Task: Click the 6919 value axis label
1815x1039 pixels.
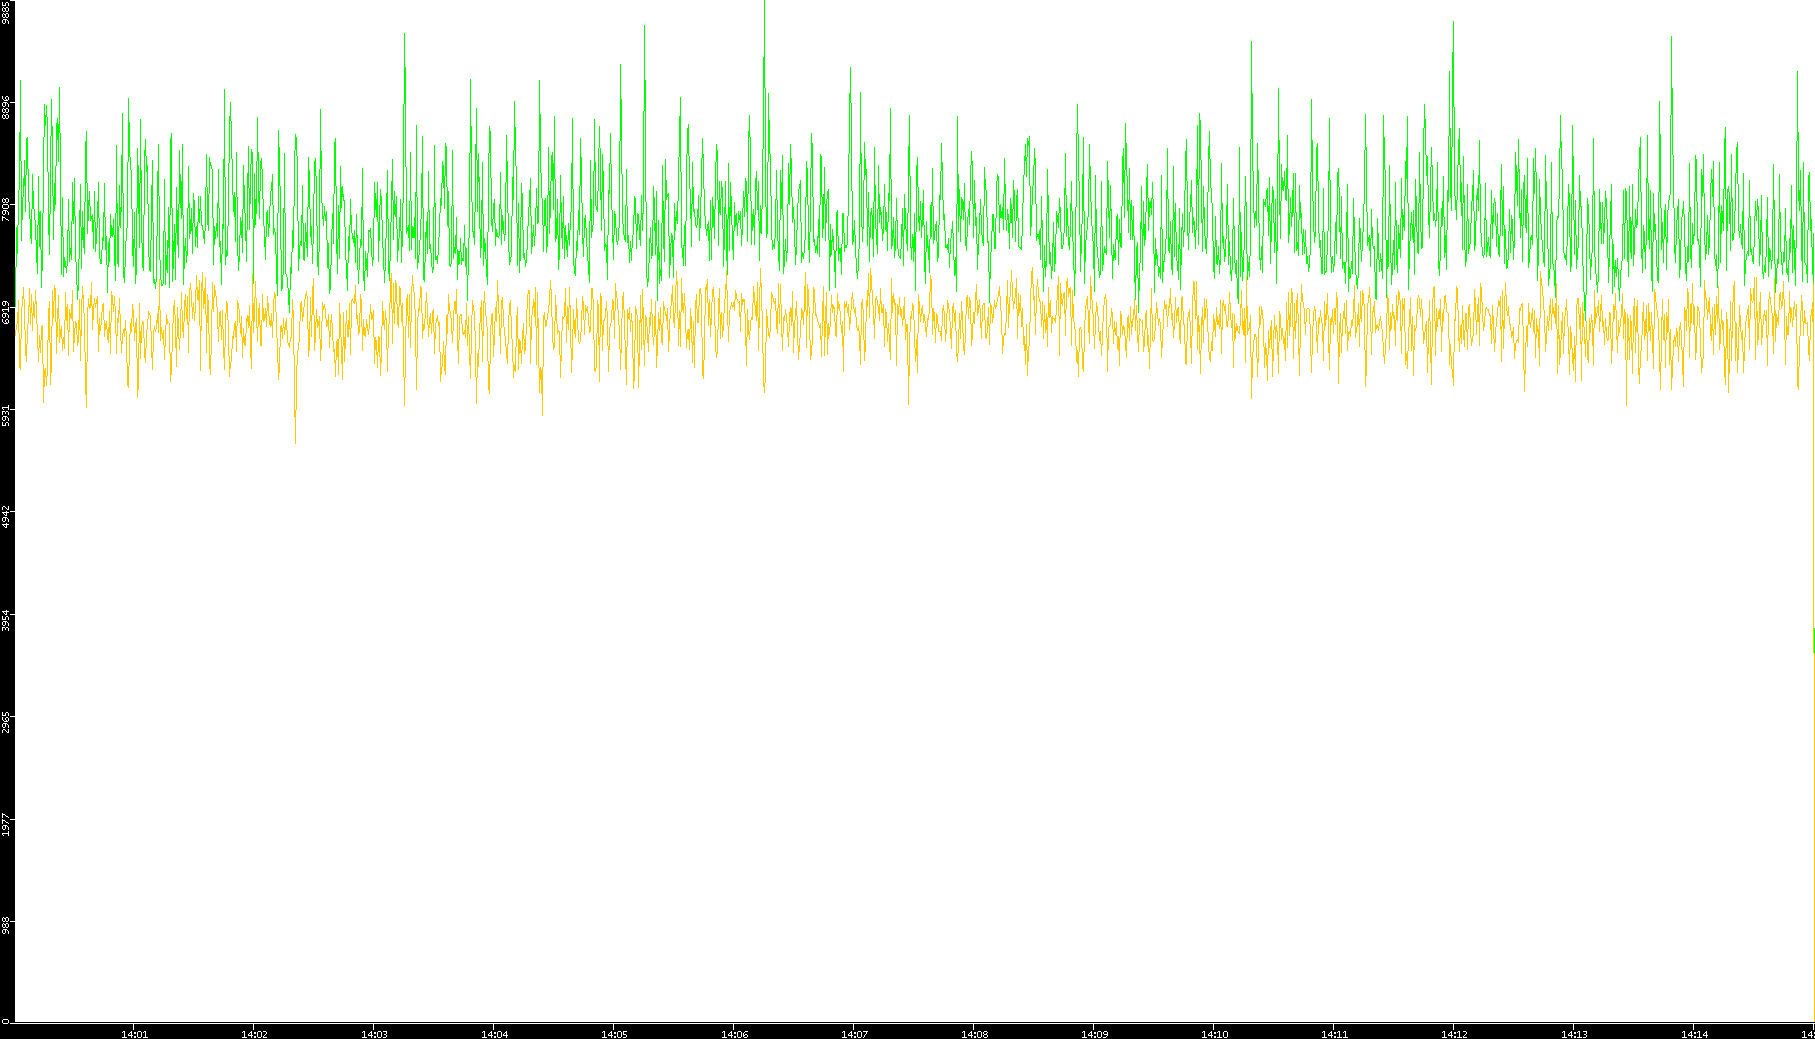Action: coord(6,312)
